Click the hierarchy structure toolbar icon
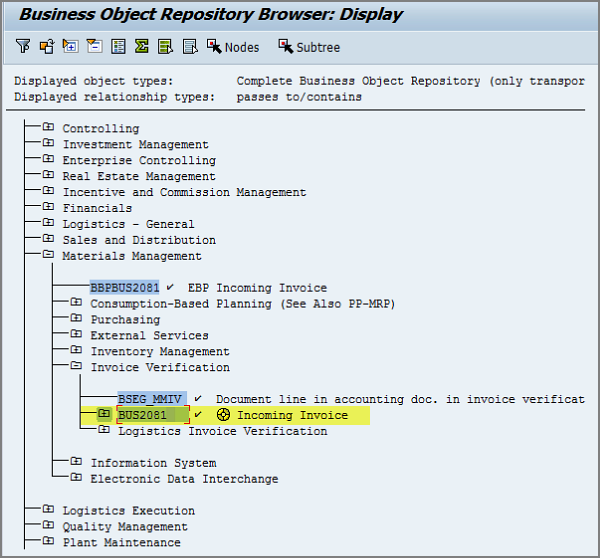 (46, 47)
